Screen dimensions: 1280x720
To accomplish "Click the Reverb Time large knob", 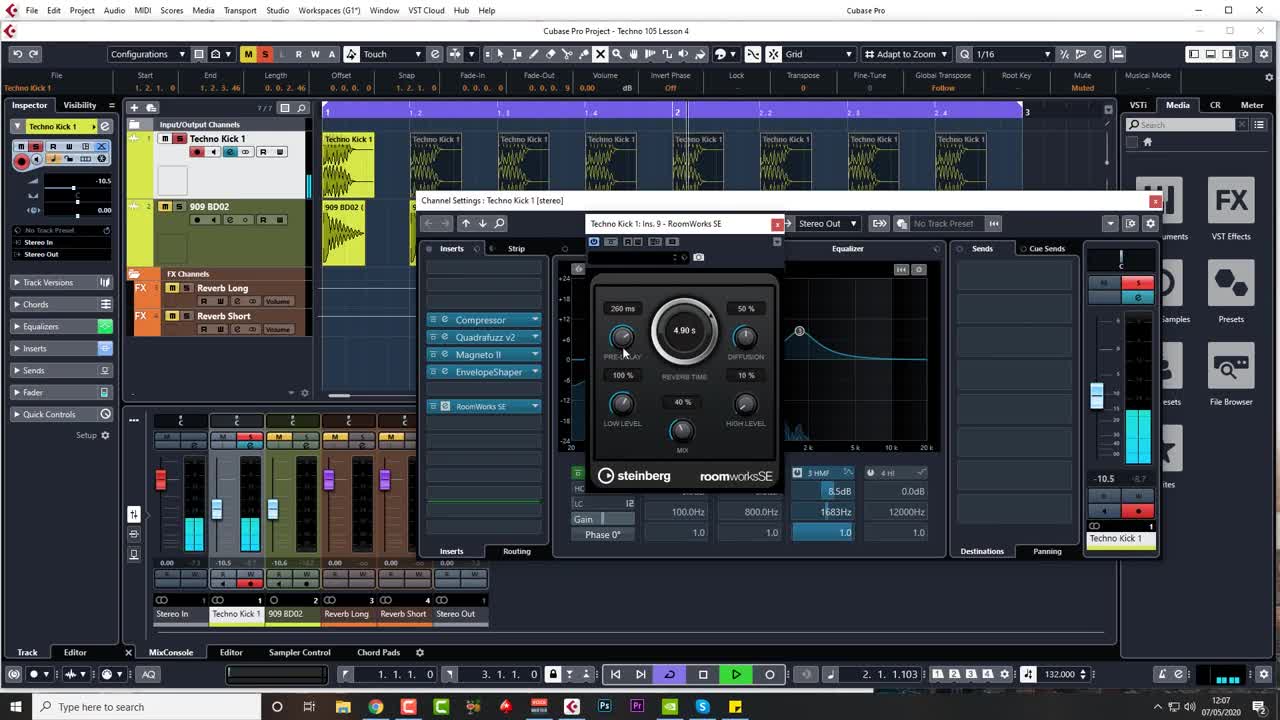I will coord(684,331).
